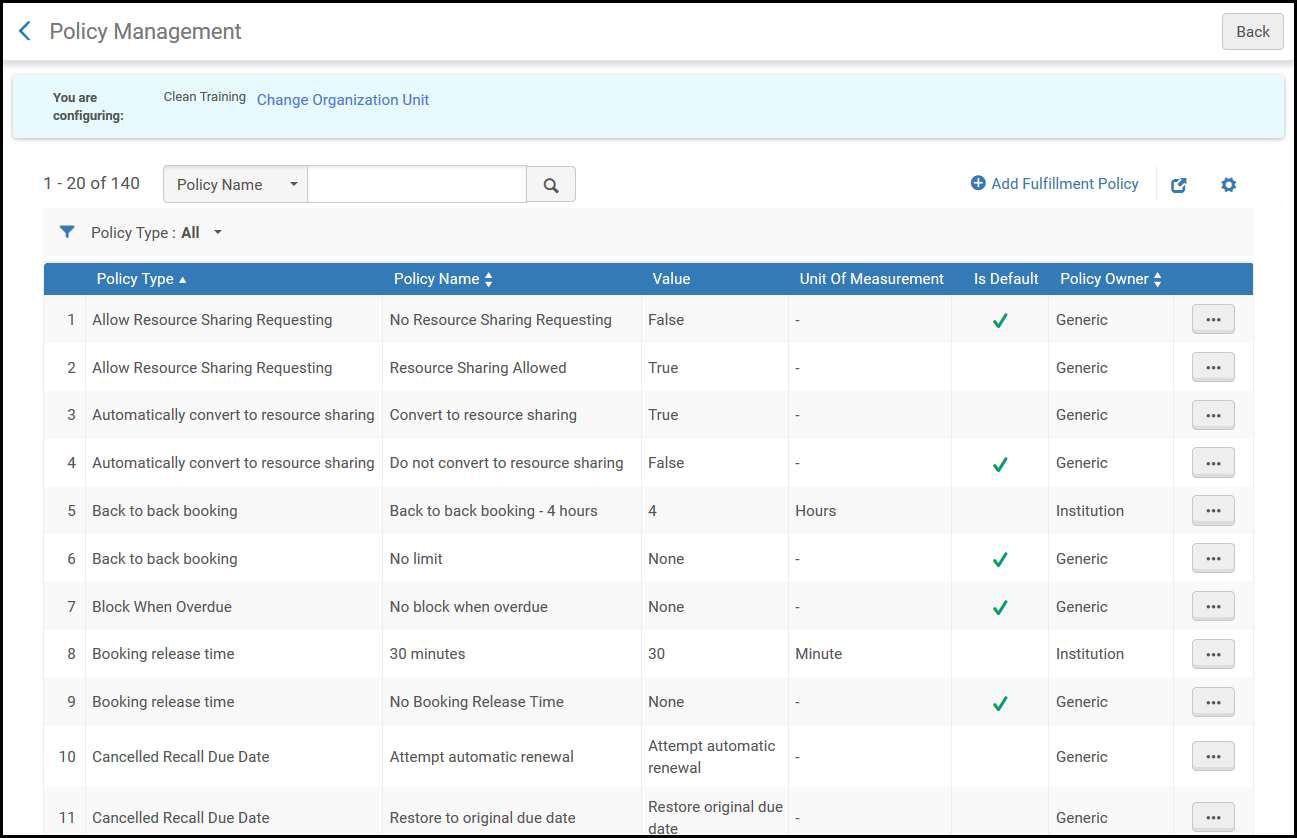Image resolution: width=1297 pixels, height=838 pixels.
Task: Click the Is Default column header
Action: click(x=1006, y=279)
